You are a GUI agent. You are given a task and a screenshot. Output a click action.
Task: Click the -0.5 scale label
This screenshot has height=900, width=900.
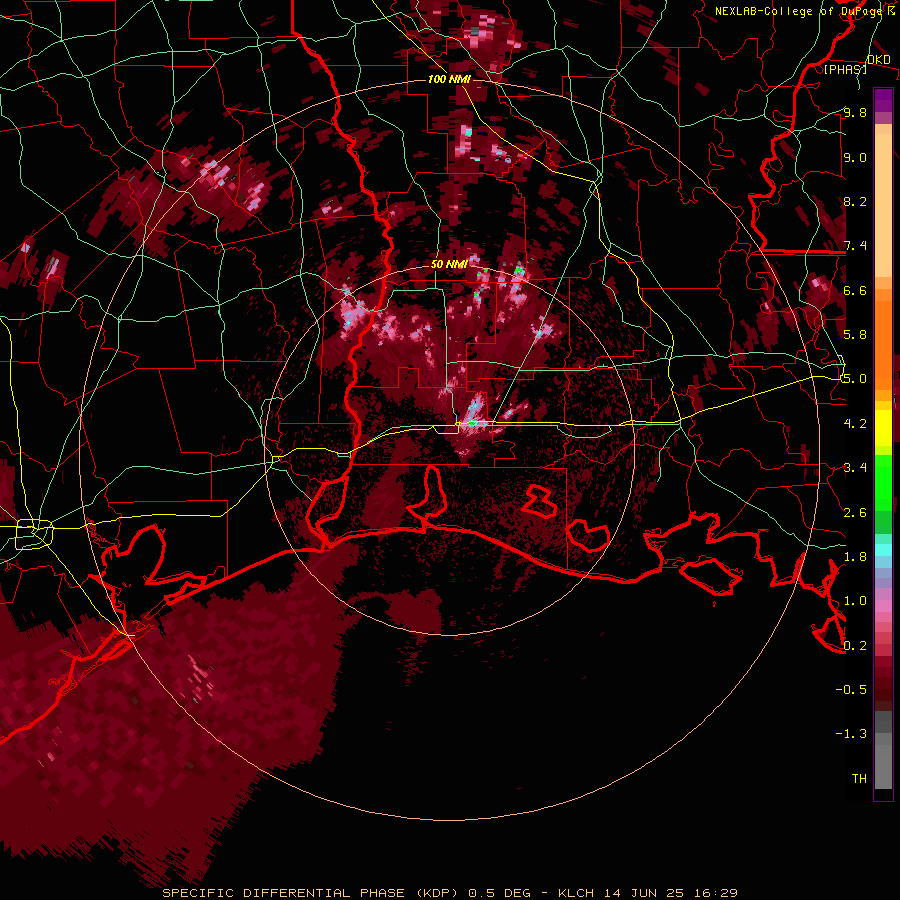point(851,689)
